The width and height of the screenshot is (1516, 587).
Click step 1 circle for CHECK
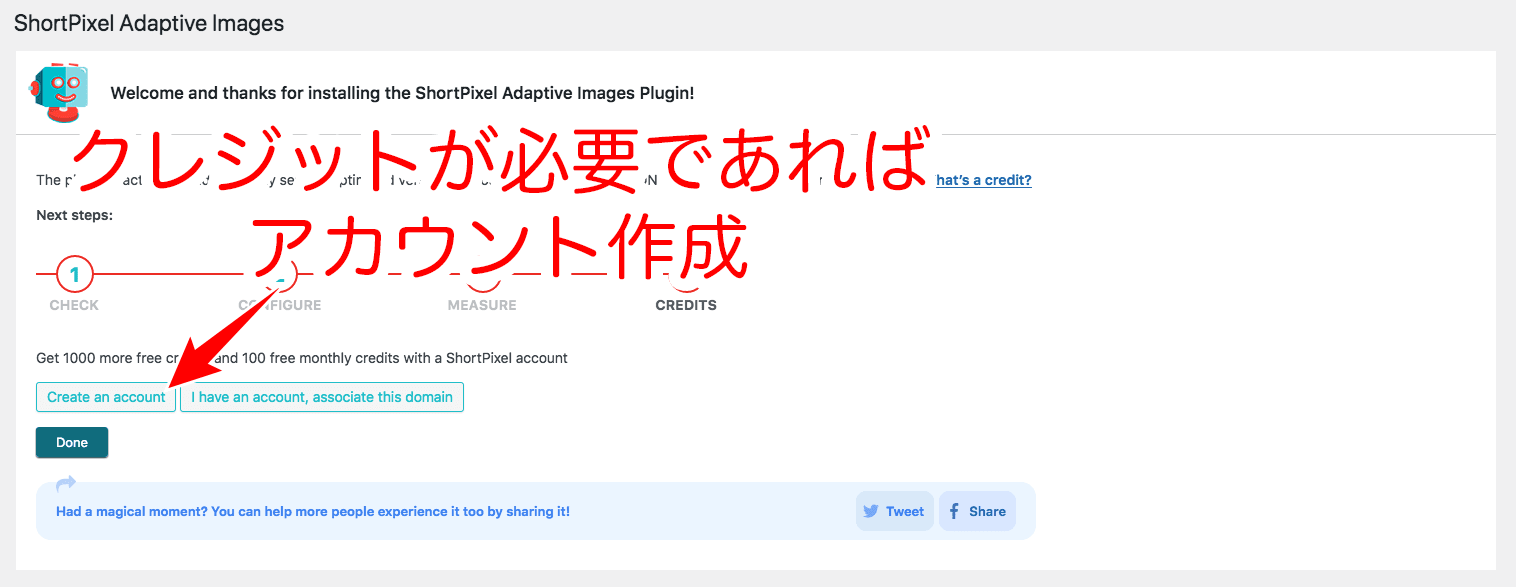(x=75, y=273)
